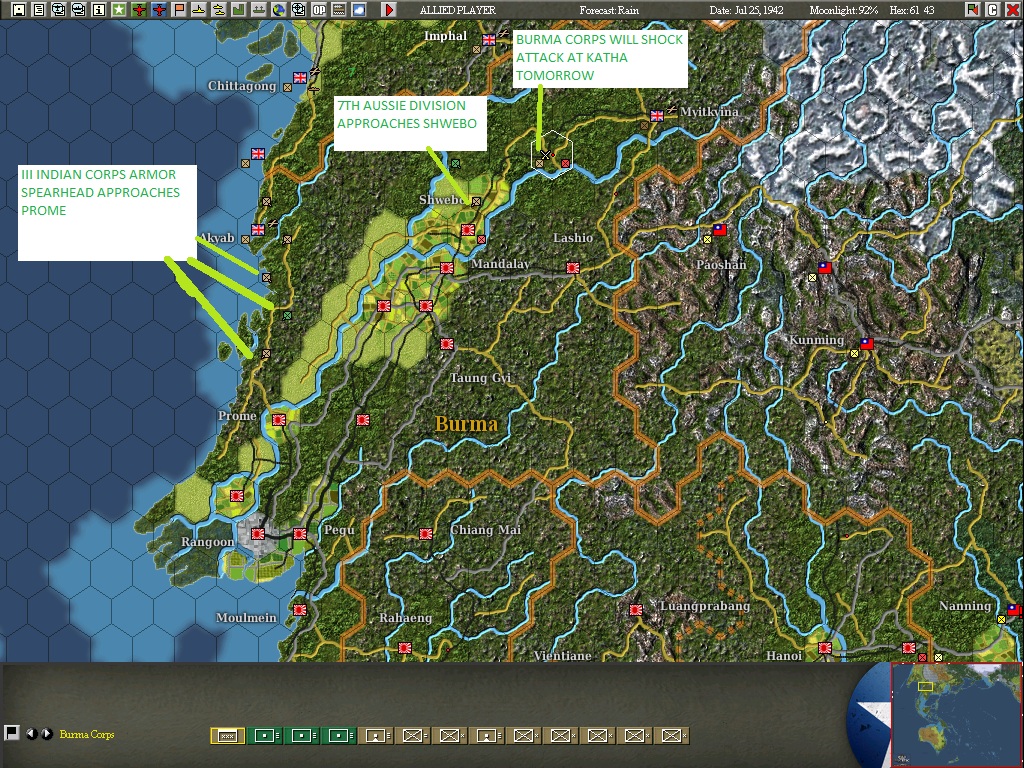Select the British flag at Myitkyina
This screenshot has height=768, width=1024.
click(x=656, y=116)
